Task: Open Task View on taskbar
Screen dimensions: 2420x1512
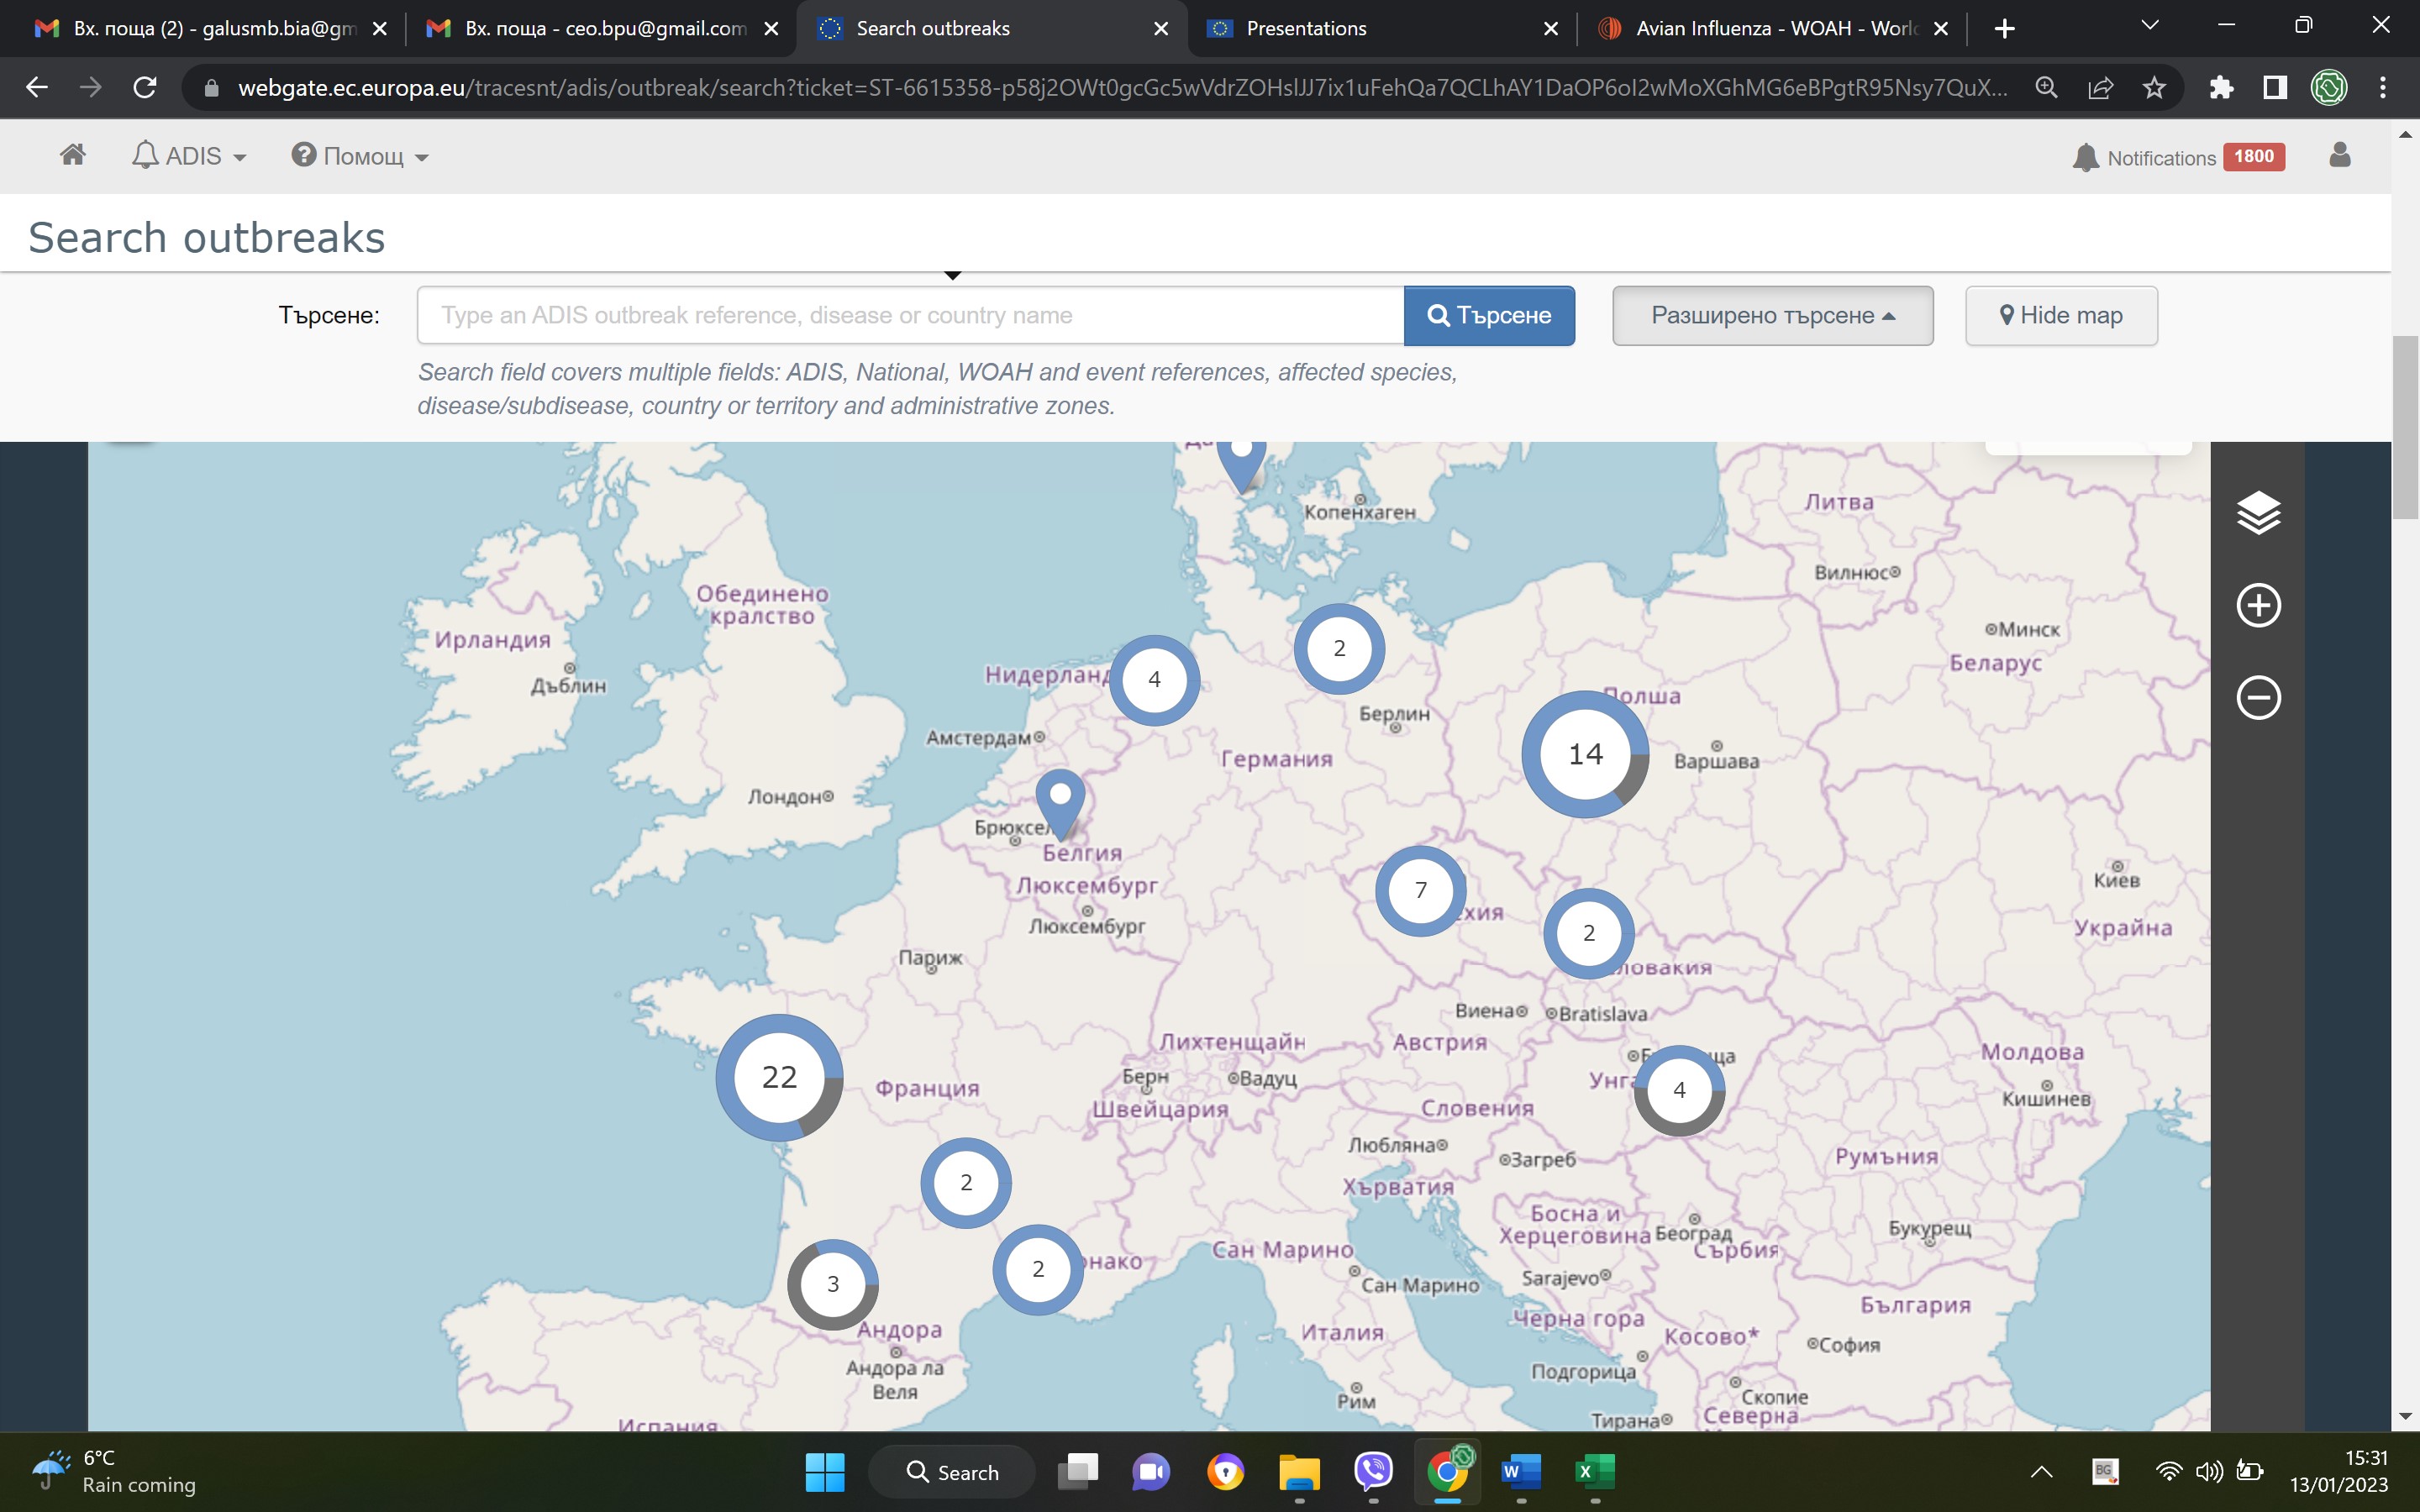Action: [1078, 1471]
